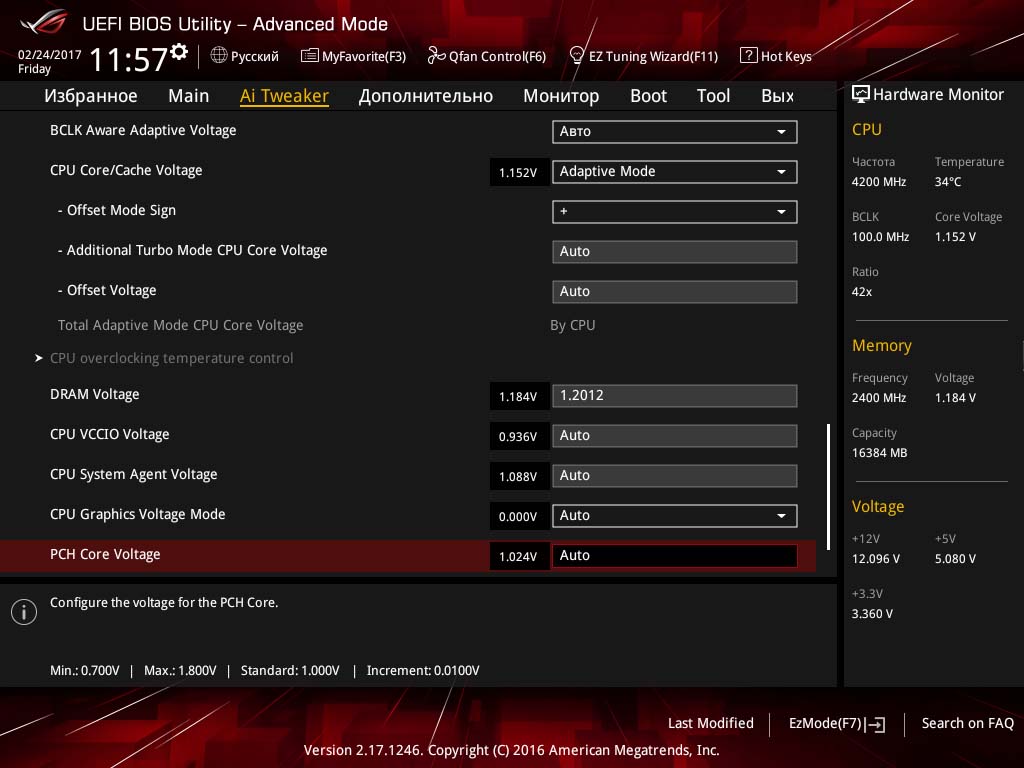
Task: Click the 16384 MB memory capacity value
Action: (879, 453)
